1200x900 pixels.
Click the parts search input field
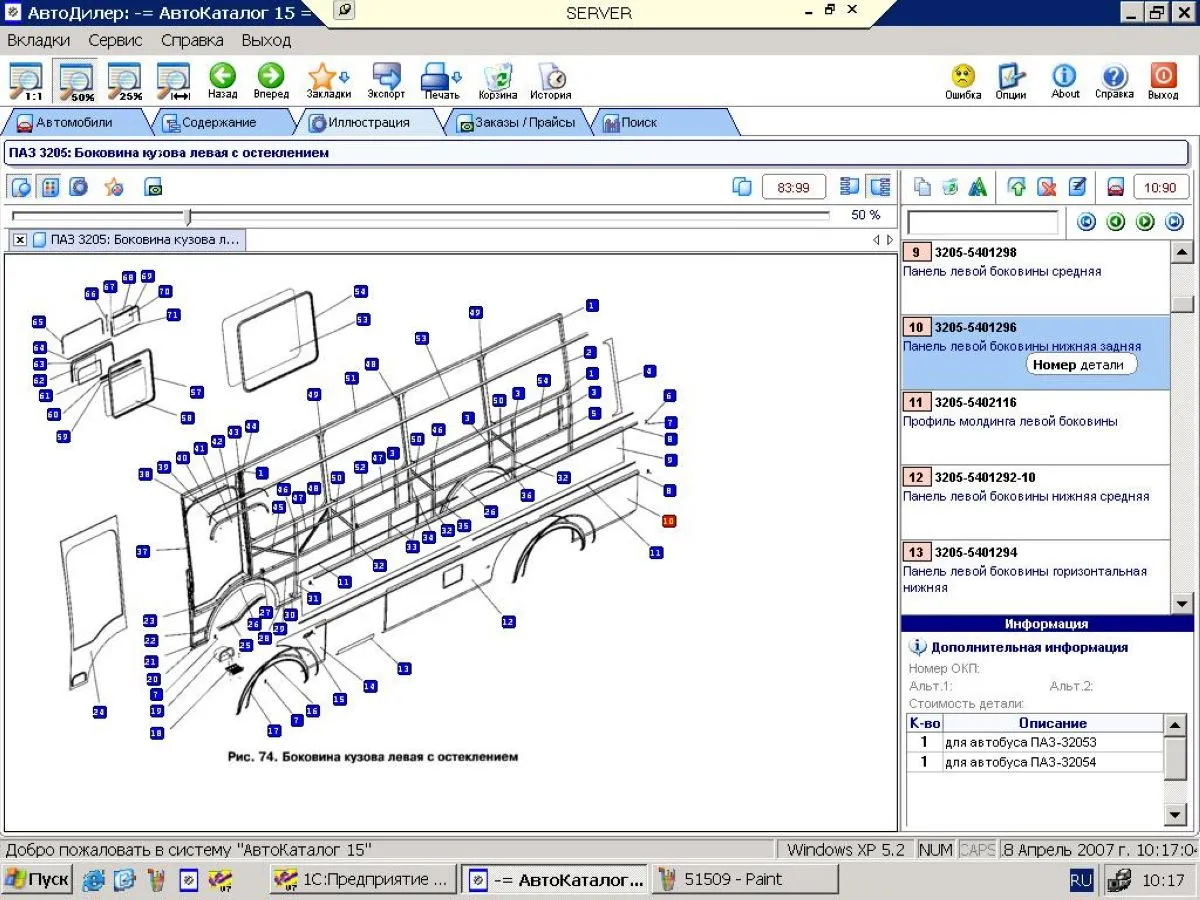[x=982, y=222]
